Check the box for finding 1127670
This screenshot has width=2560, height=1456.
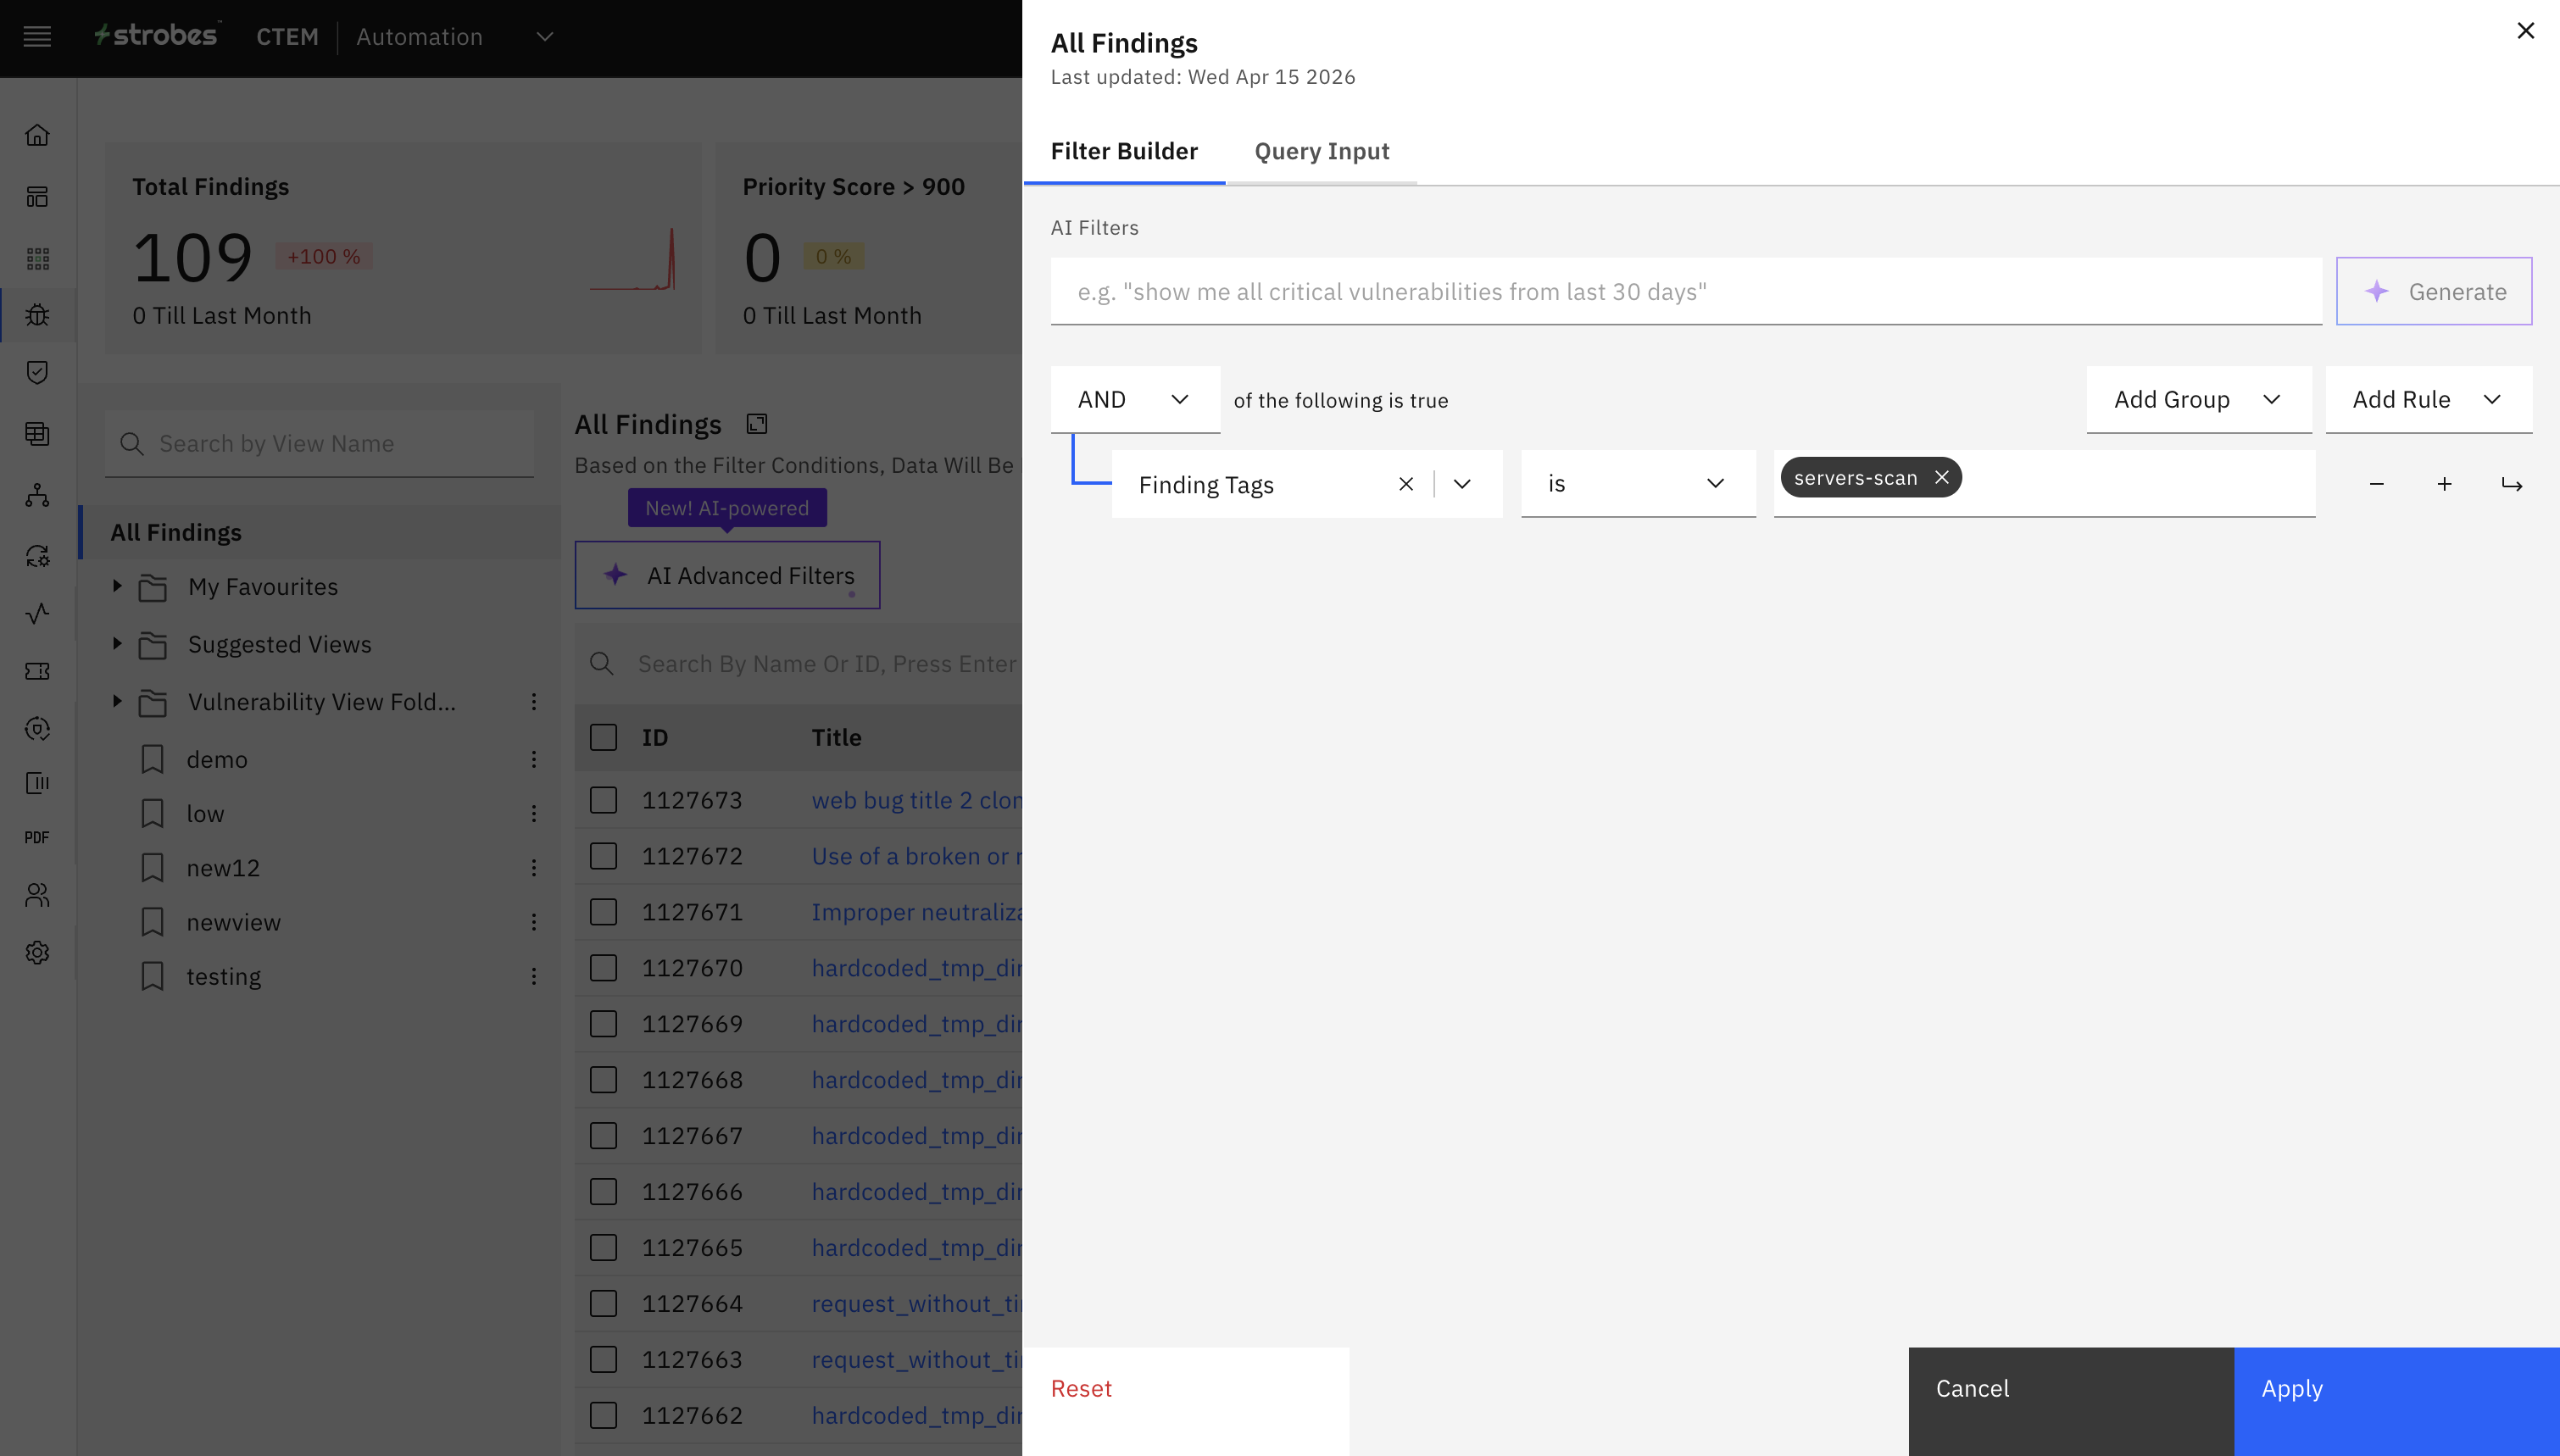(603, 968)
